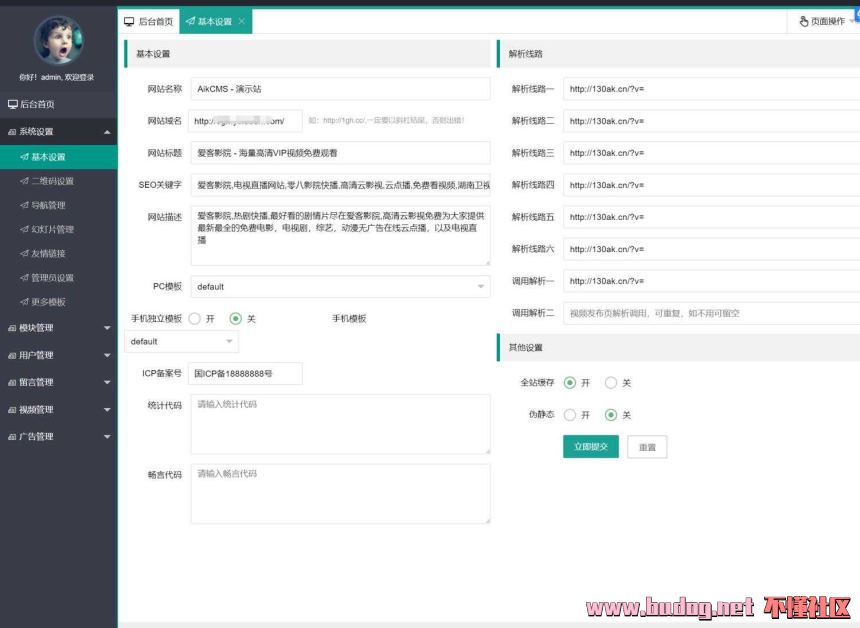The width and height of the screenshot is (860, 628).
Task: Open 管理员设置 in the sidebar
Action: click(x=59, y=278)
